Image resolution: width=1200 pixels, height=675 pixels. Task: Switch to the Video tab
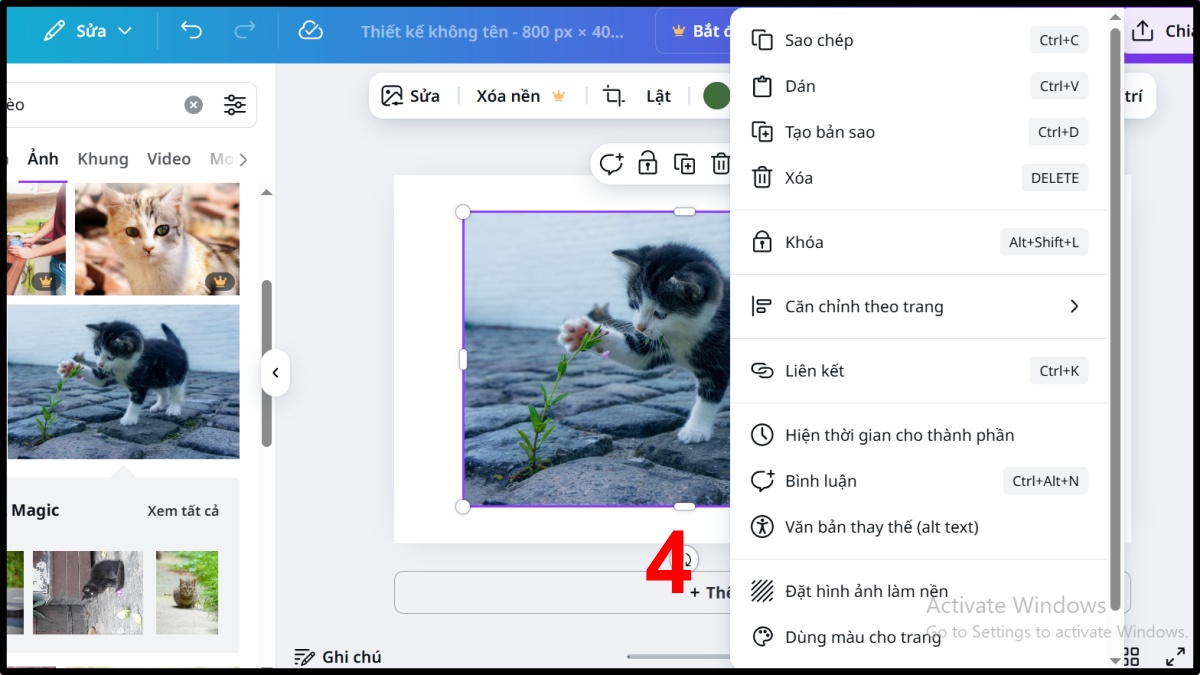[x=169, y=159]
